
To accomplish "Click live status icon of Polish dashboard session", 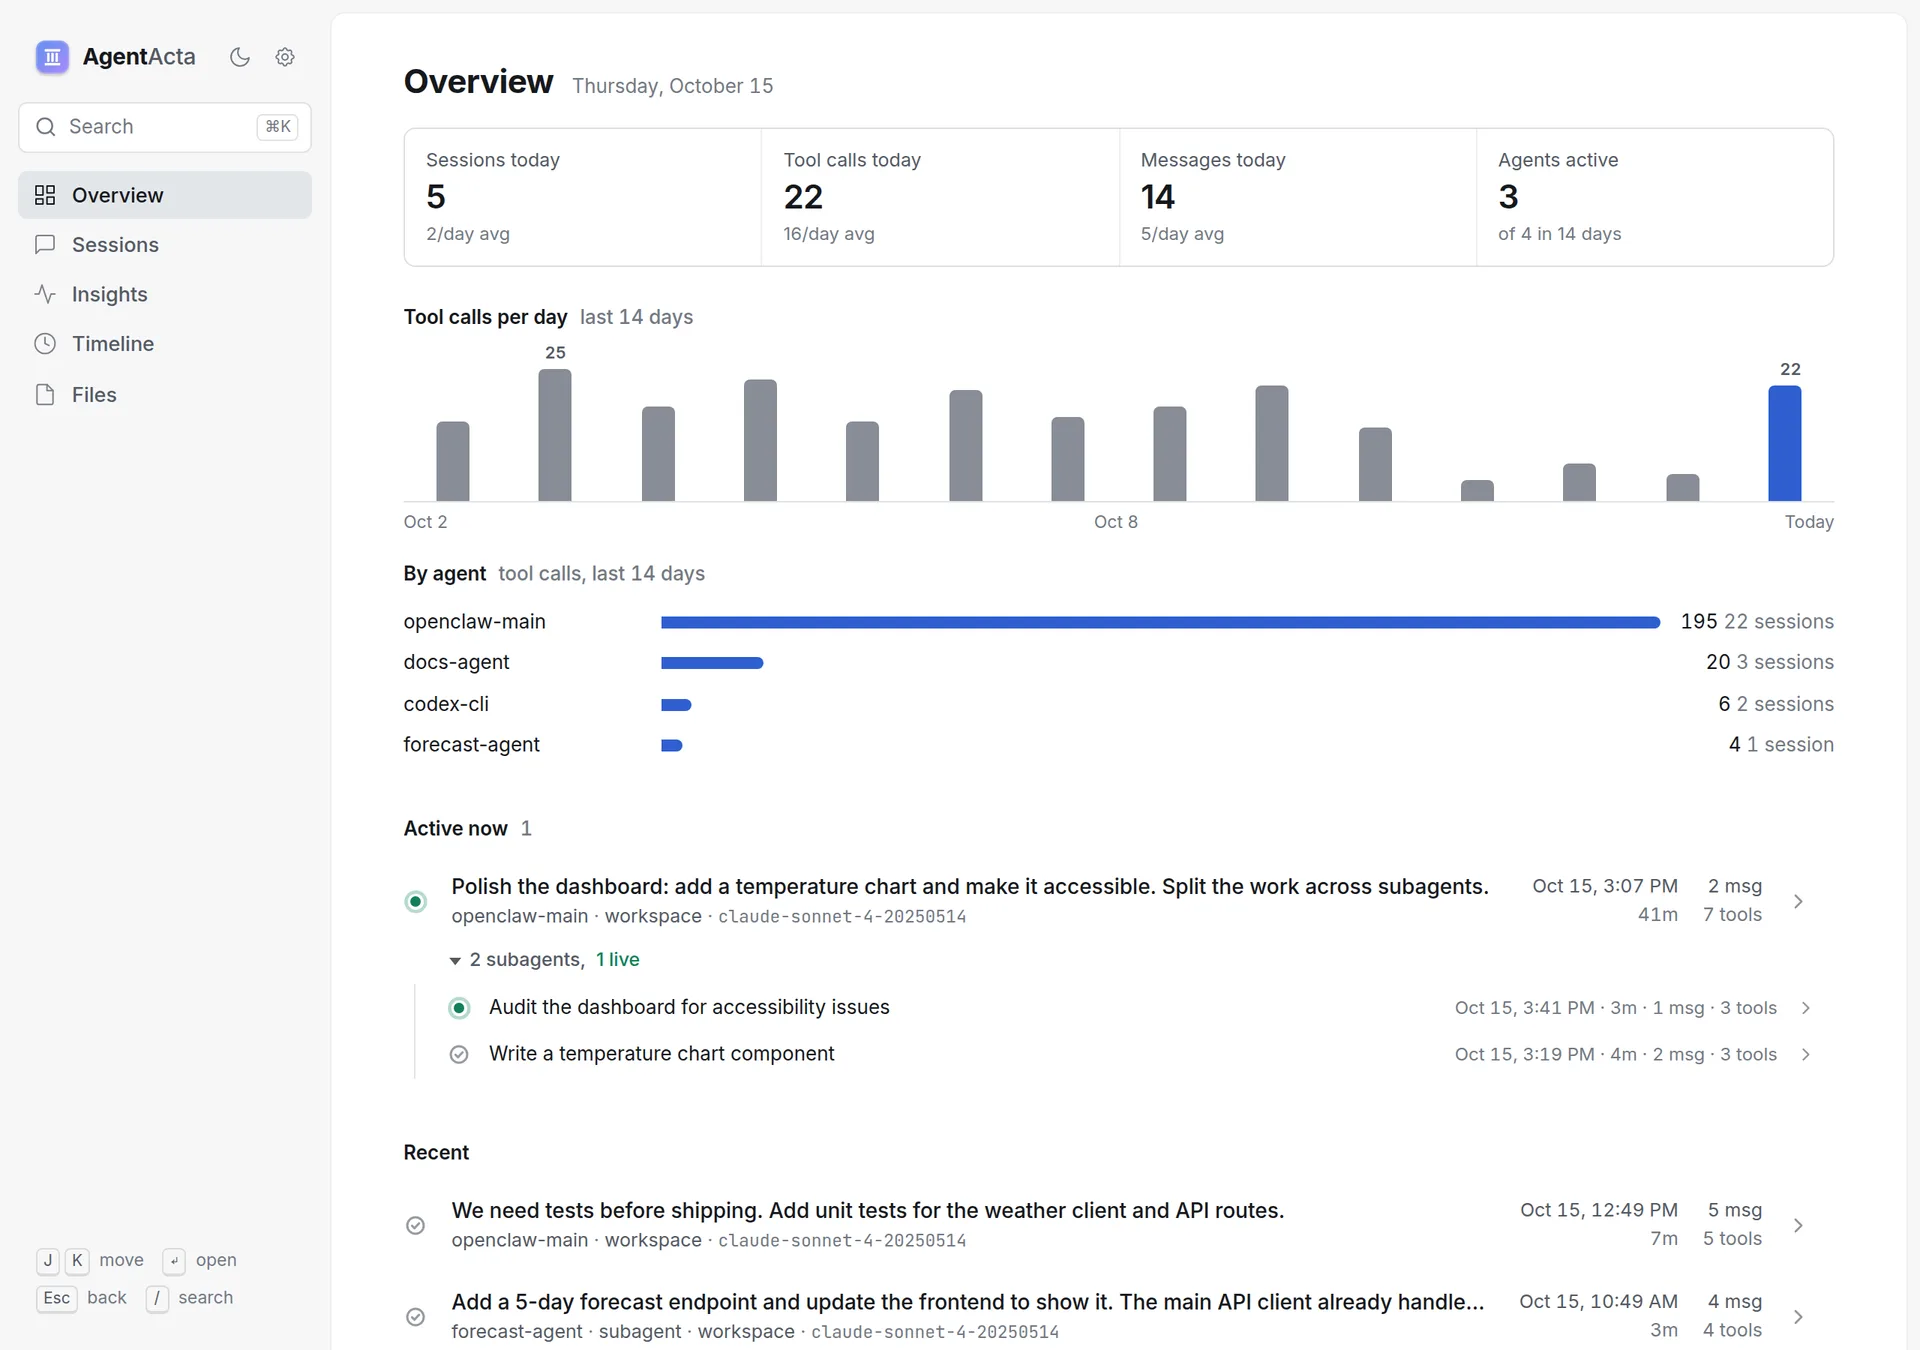I will (416, 901).
